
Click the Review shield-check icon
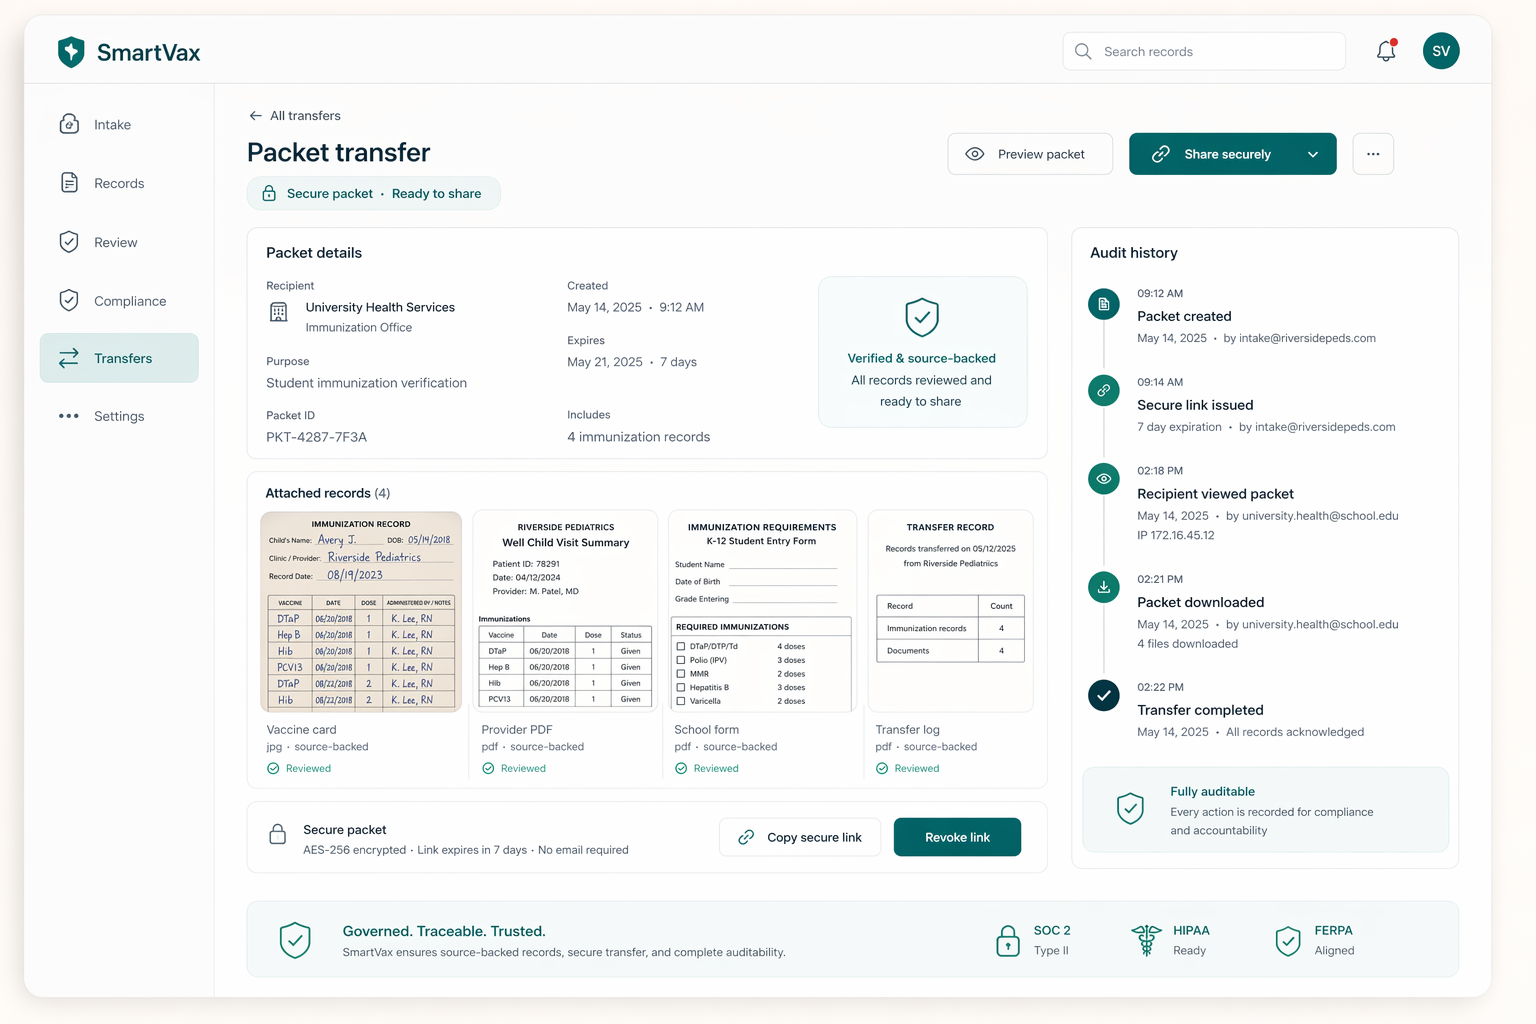point(68,241)
